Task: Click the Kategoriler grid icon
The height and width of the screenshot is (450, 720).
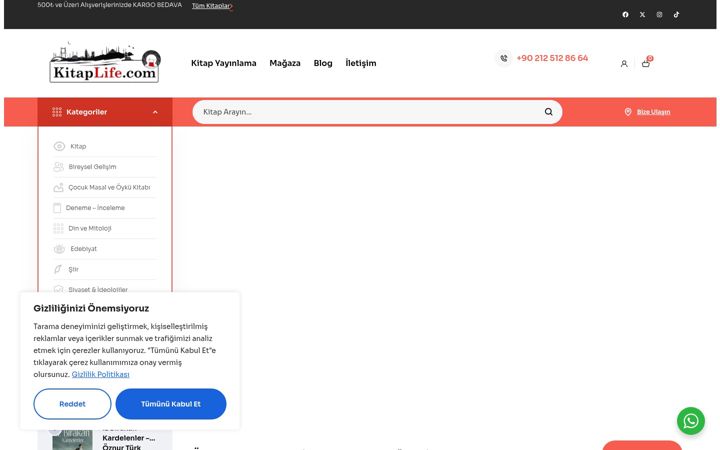Action: pyautogui.click(x=57, y=112)
